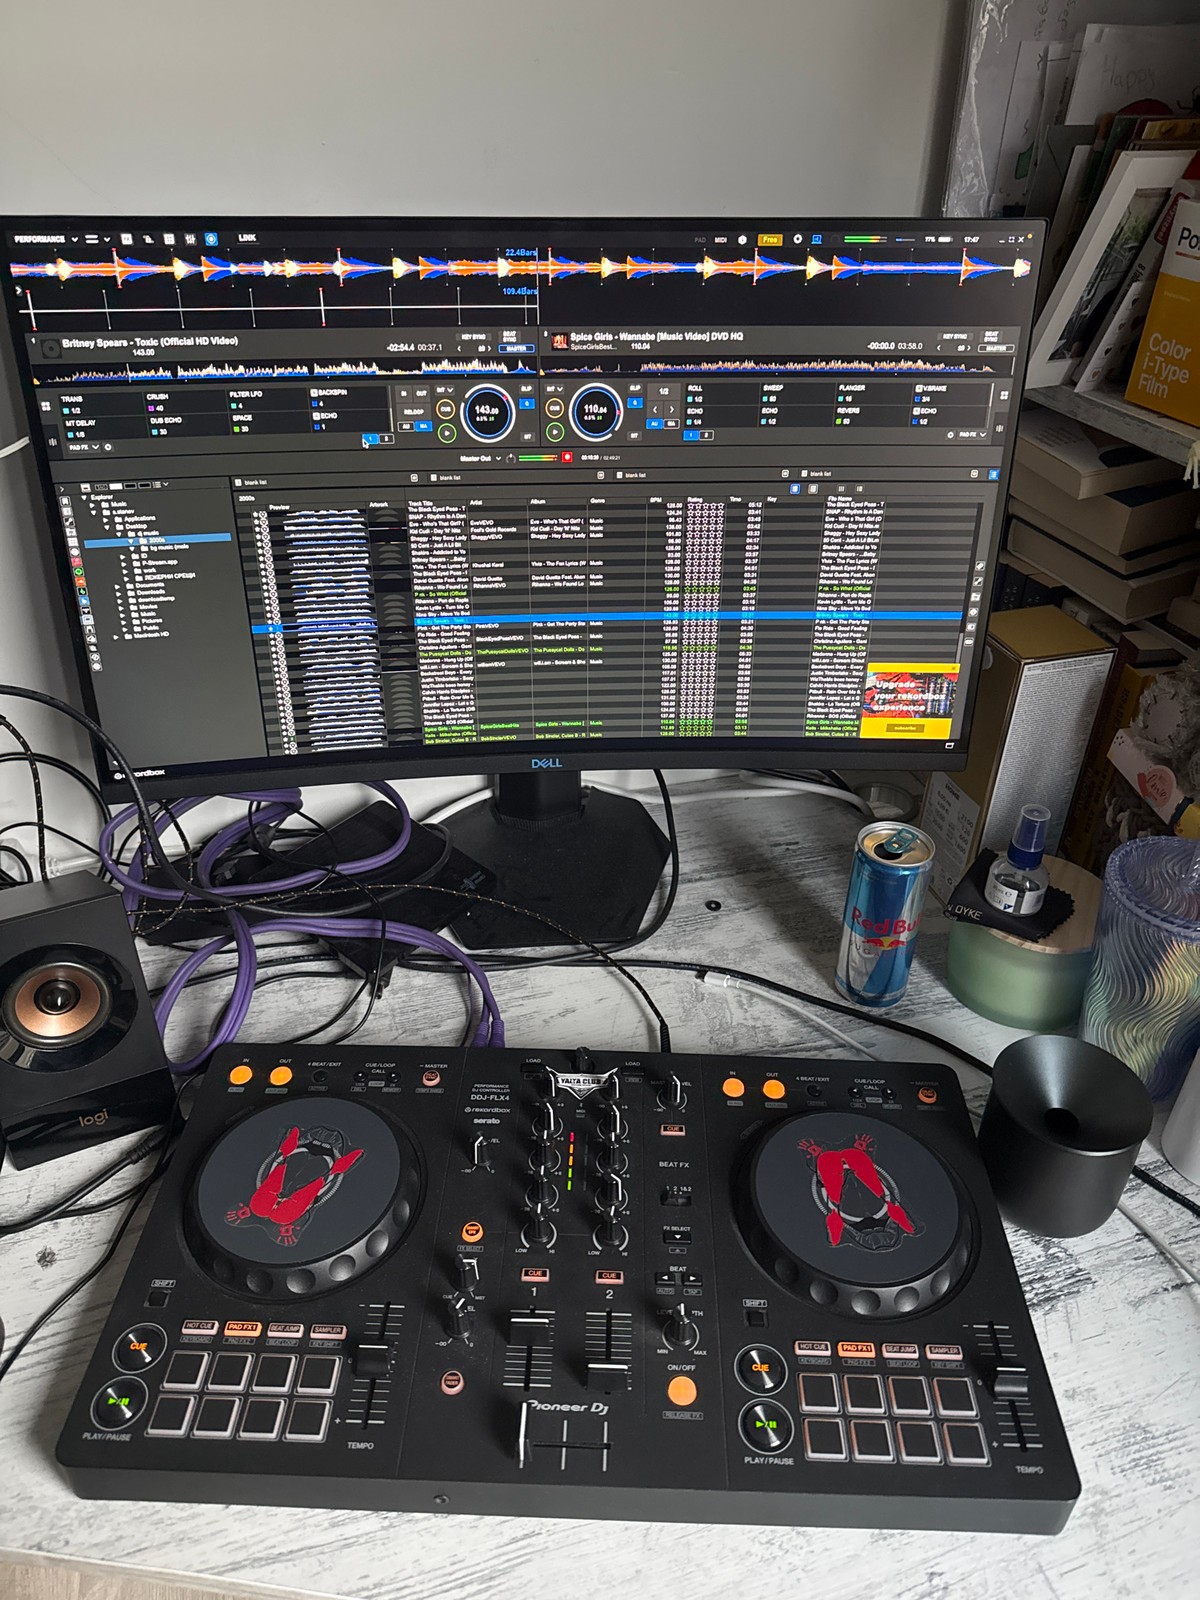1200x1600 pixels.
Task: Click the subscribe button in upgrade ad
Action: pyautogui.click(x=905, y=728)
